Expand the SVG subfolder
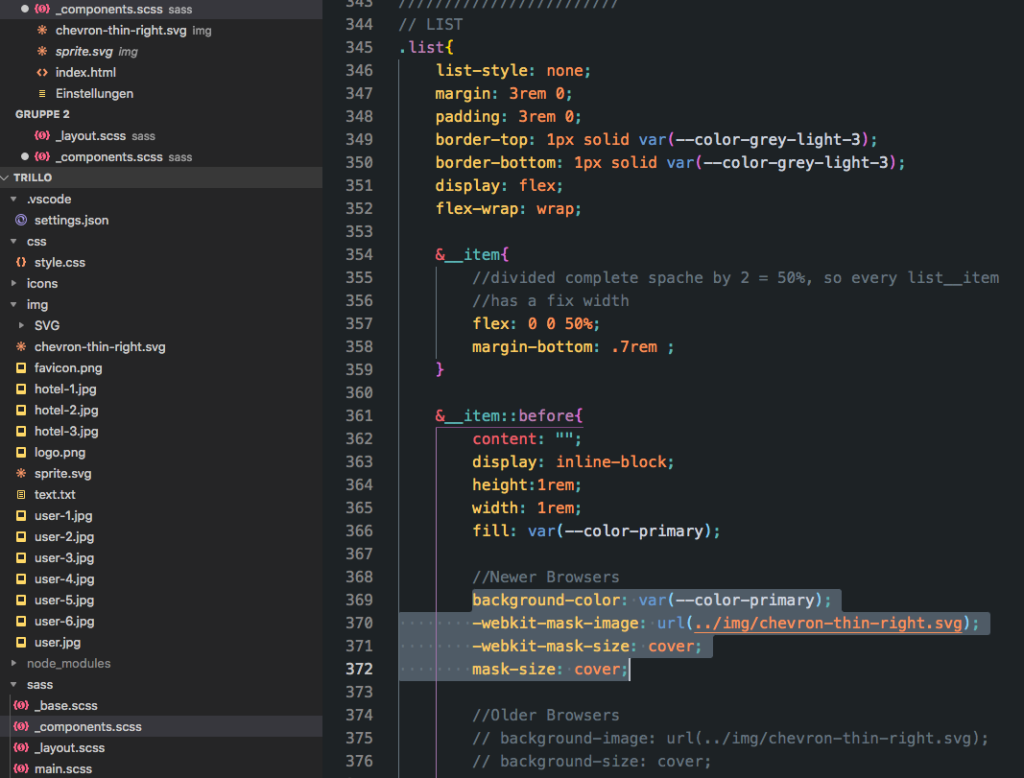The width and height of the screenshot is (1024, 778). [x=22, y=326]
